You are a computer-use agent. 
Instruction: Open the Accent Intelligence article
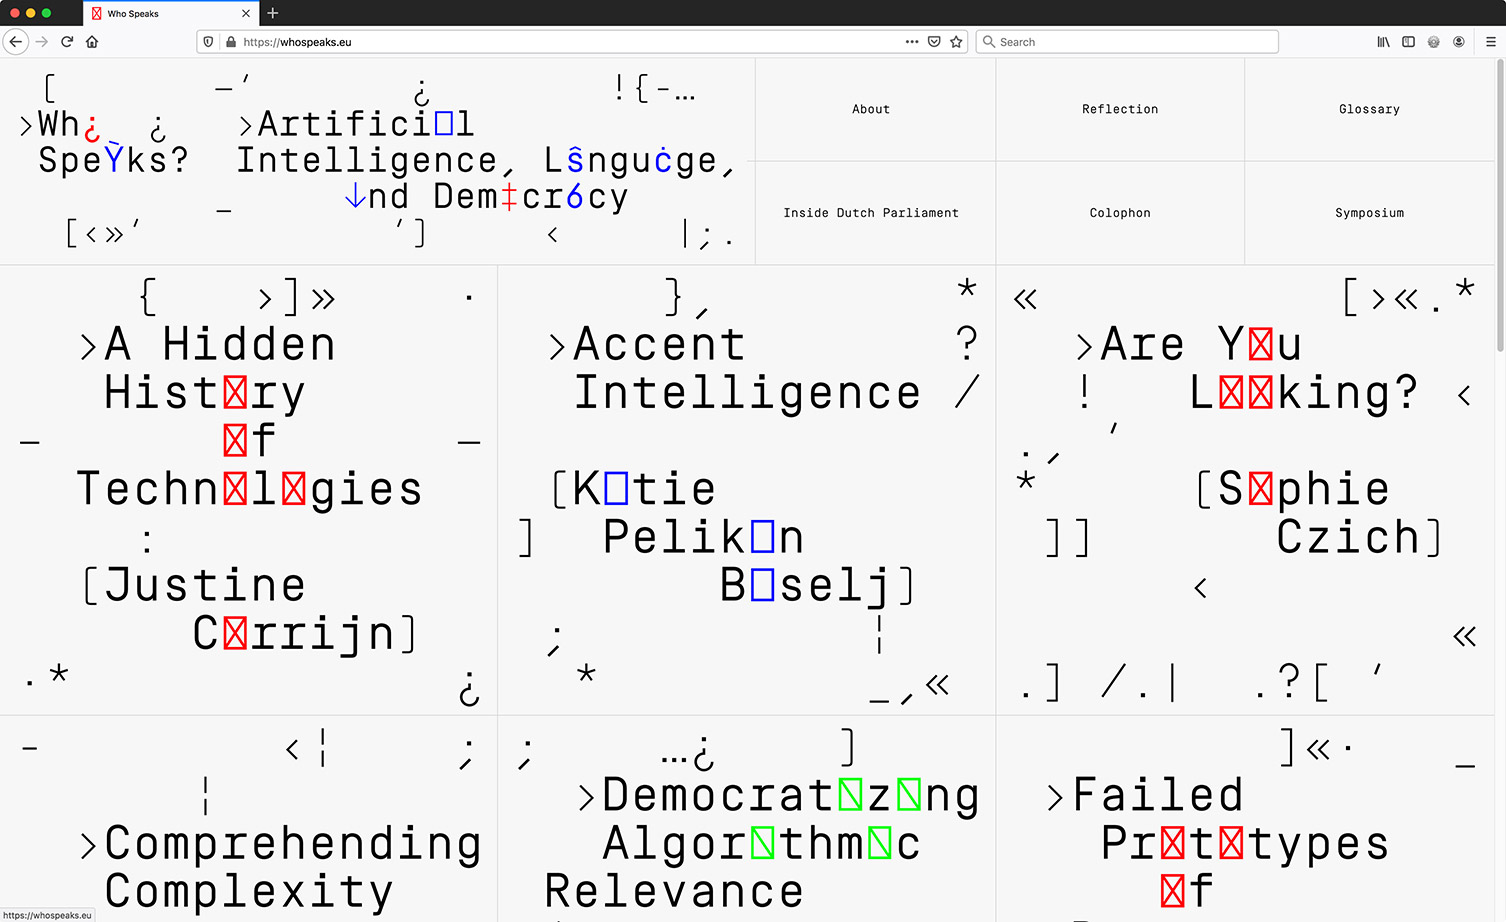pos(747,369)
